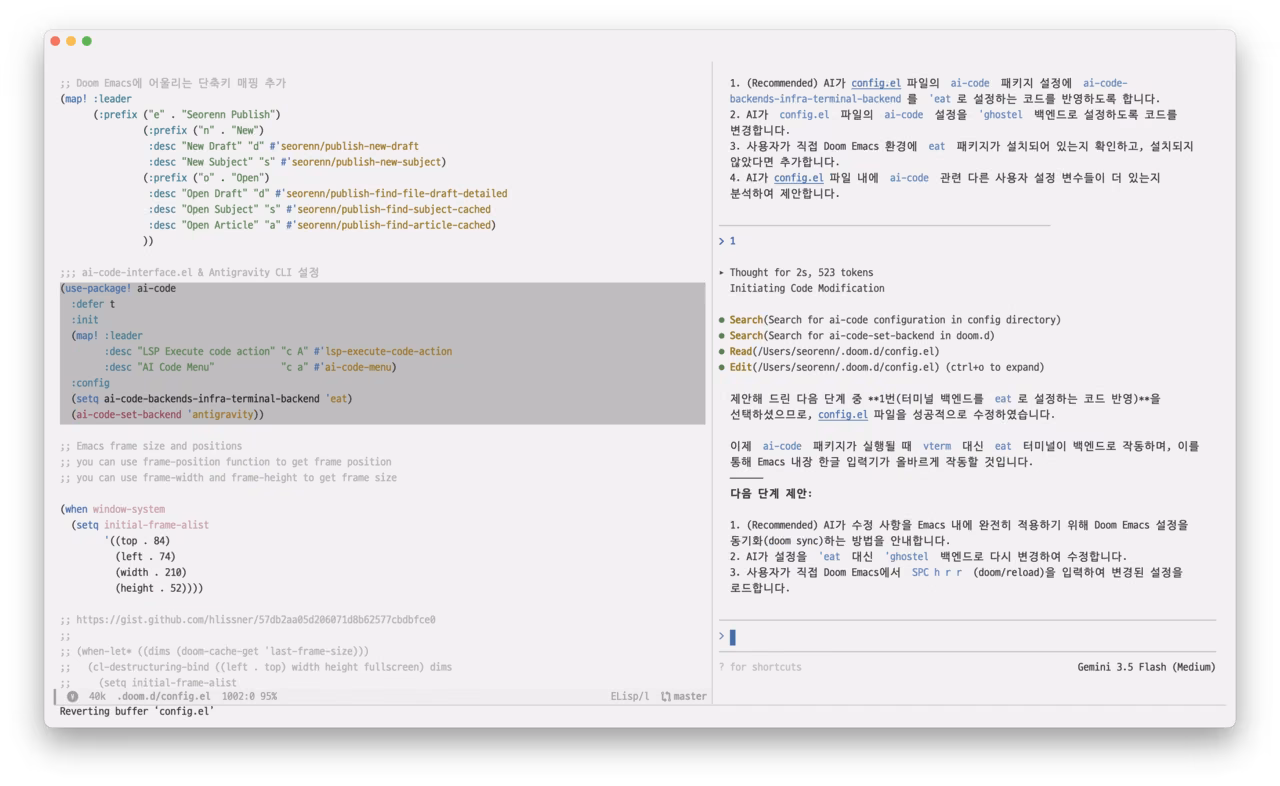Open the config.el link in first recommendation
Screen dimensions: 1280x786
876,83
